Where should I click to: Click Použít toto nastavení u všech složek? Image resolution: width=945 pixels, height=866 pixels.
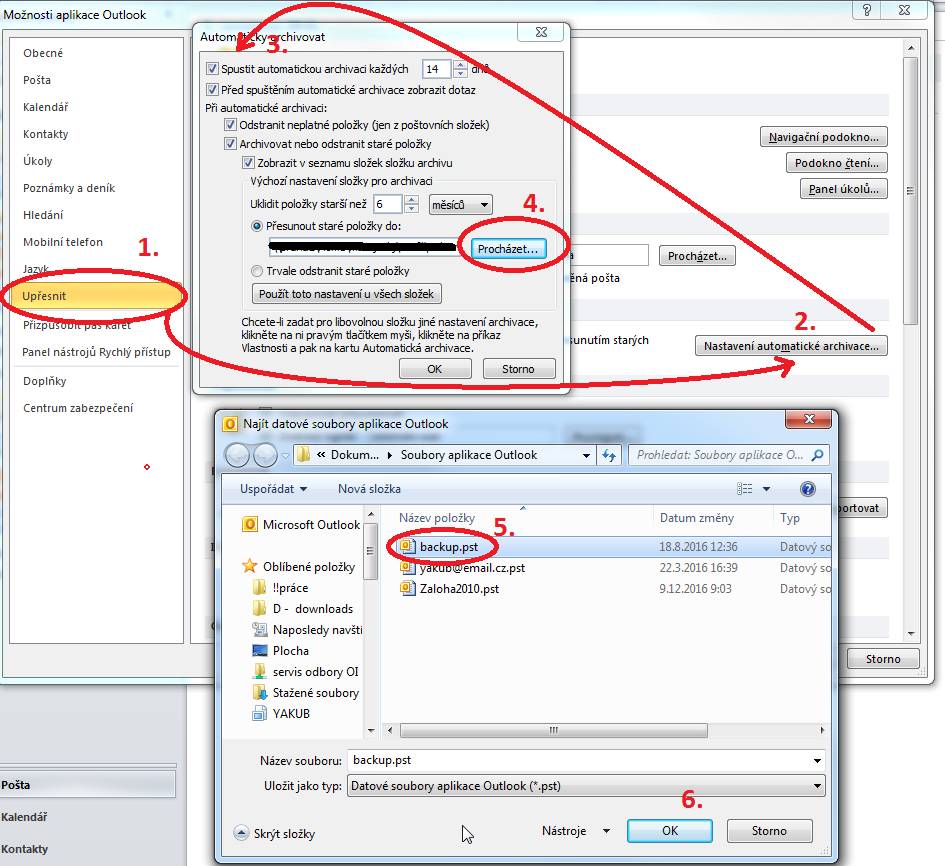(x=347, y=294)
